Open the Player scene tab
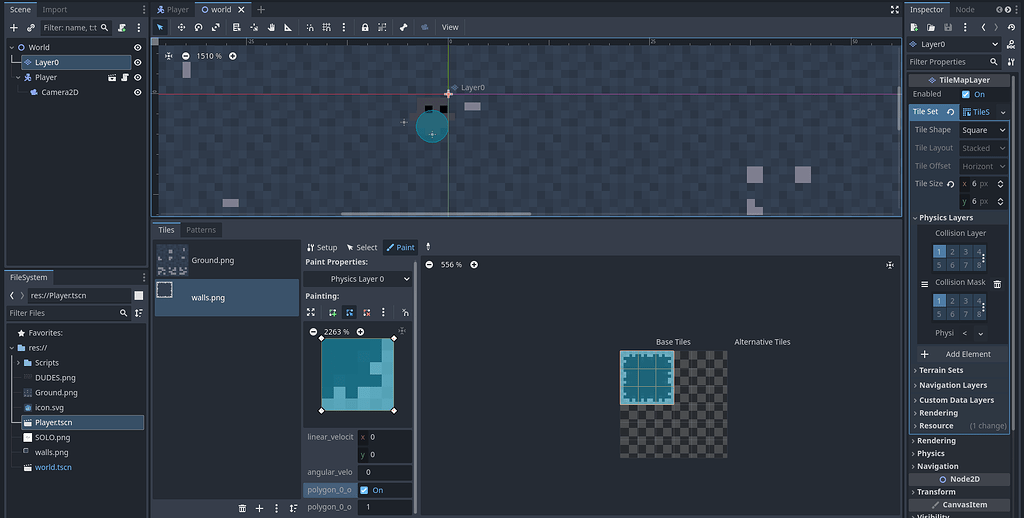This screenshot has width=1024, height=518. [173, 10]
